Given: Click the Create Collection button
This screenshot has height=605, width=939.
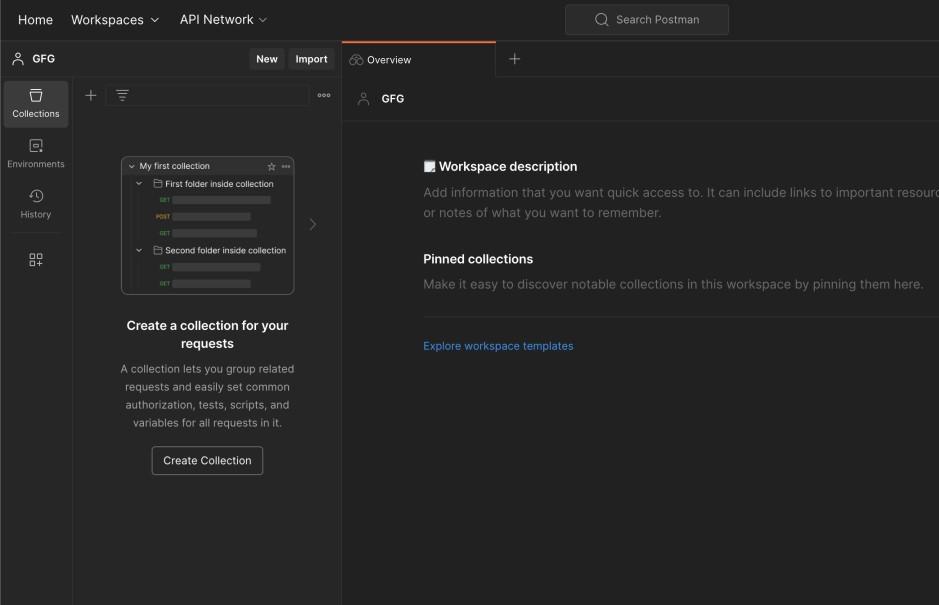Looking at the screenshot, I should [x=207, y=461].
